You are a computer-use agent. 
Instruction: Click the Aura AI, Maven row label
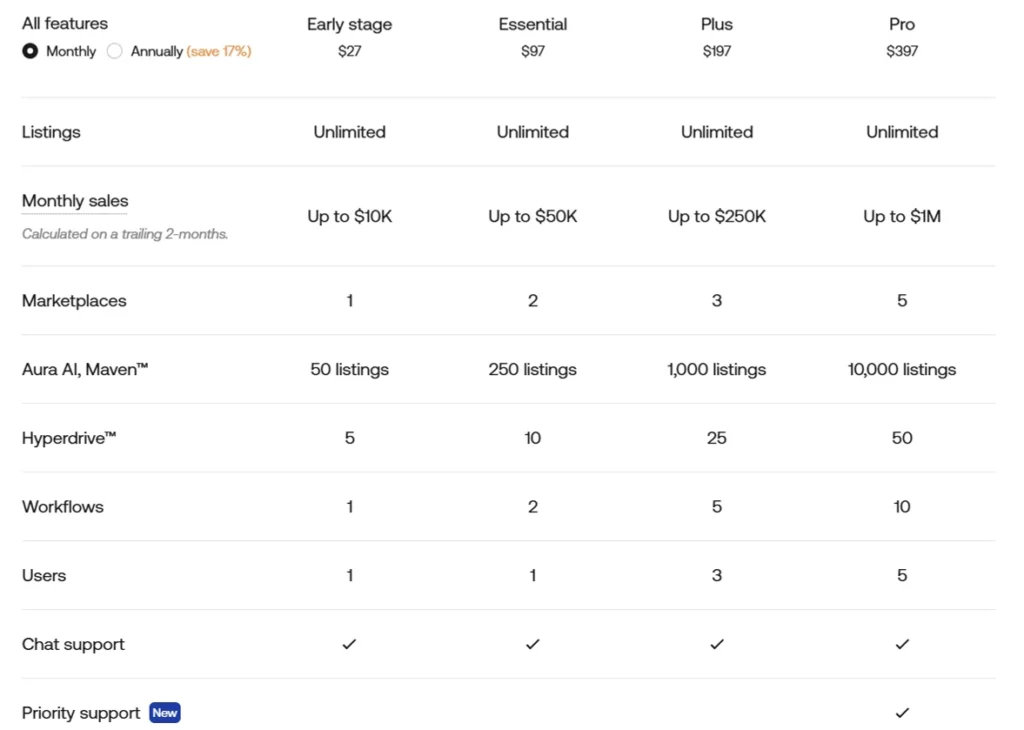coord(85,369)
